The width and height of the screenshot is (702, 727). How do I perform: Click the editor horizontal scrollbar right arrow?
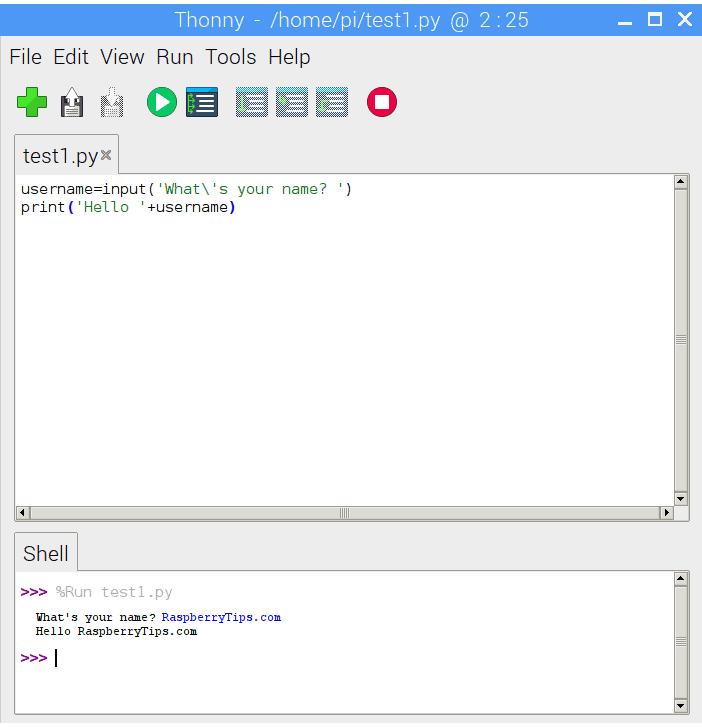coord(666,513)
